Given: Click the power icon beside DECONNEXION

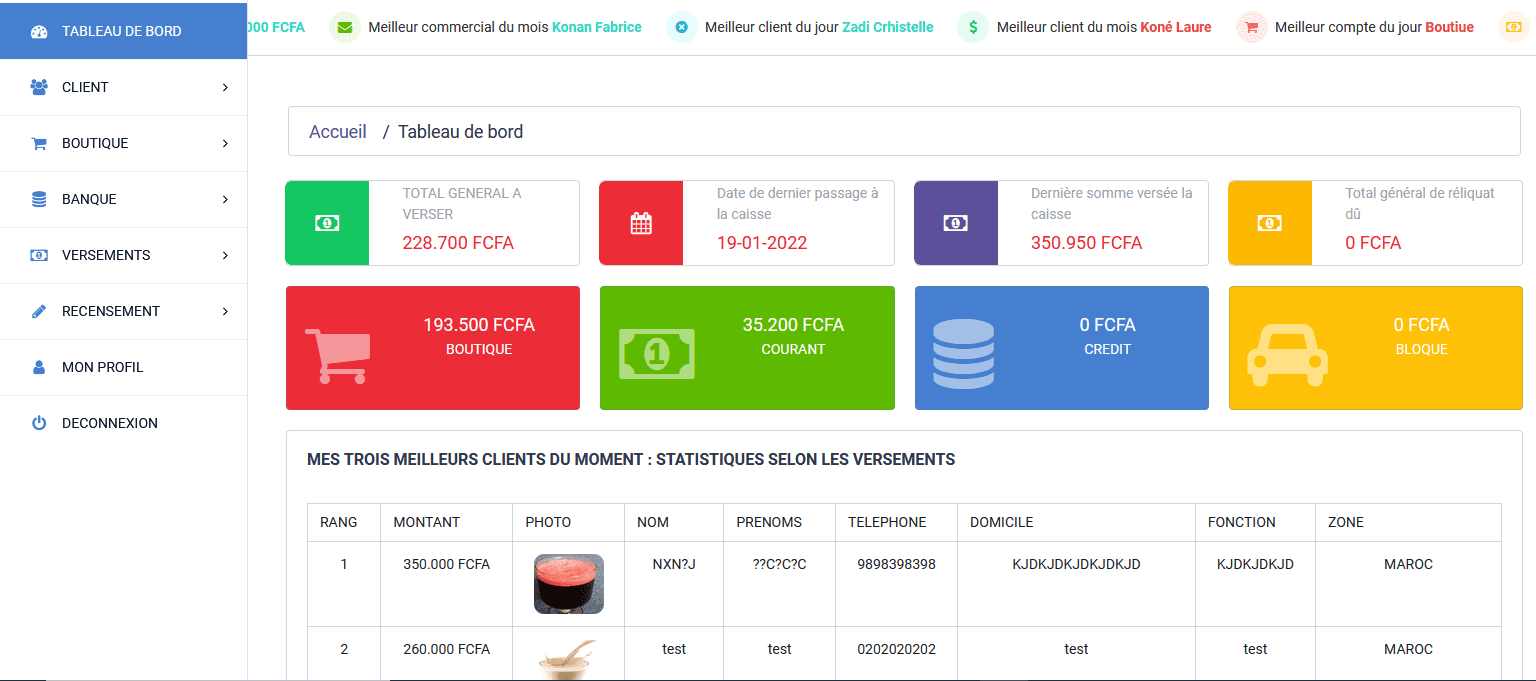Looking at the screenshot, I should coord(38,422).
